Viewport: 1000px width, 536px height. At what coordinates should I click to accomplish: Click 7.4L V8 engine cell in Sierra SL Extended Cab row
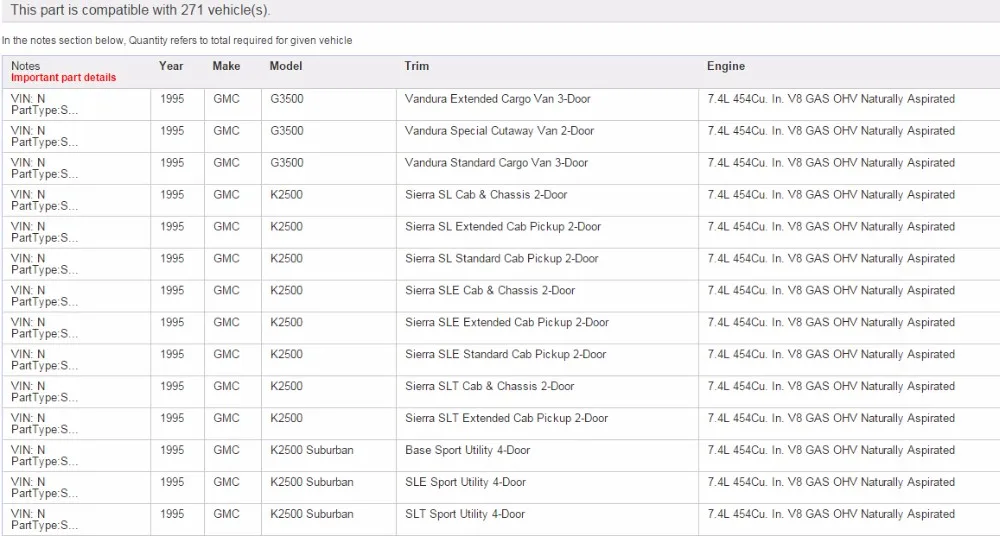coord(831,227)
